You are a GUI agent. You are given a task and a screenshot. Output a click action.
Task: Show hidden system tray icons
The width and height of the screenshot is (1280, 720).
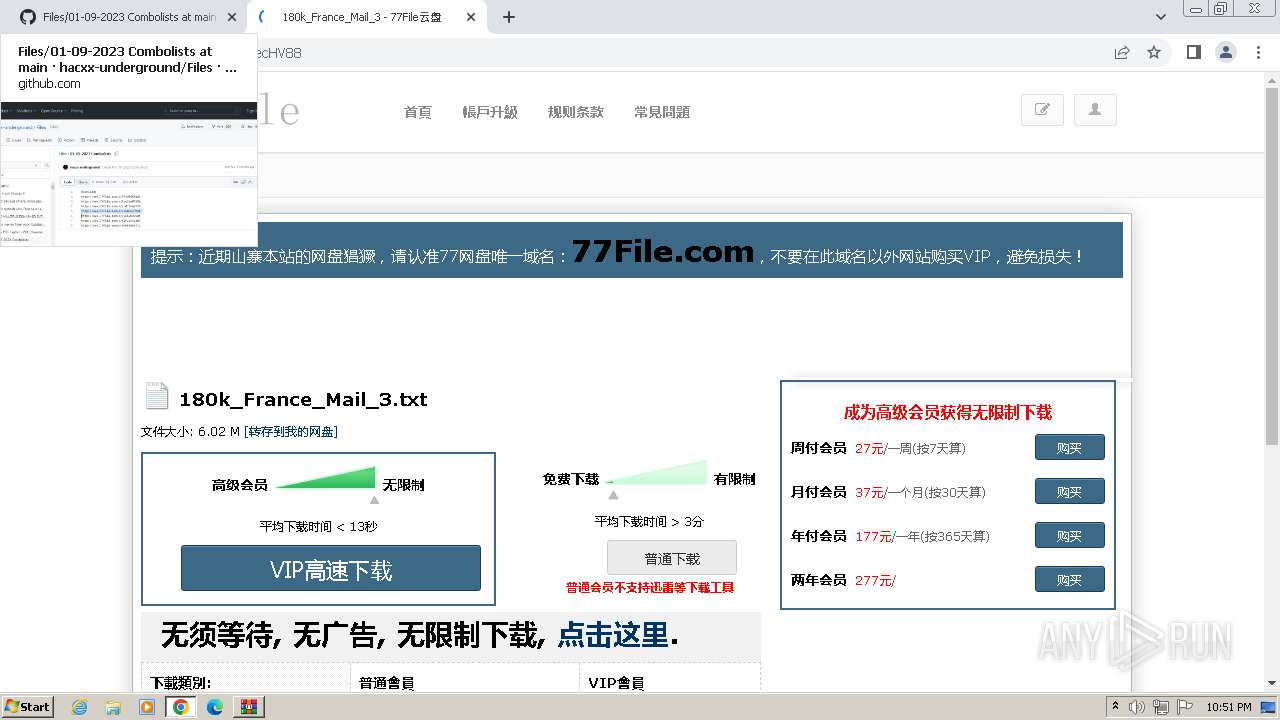point(1115,706)
